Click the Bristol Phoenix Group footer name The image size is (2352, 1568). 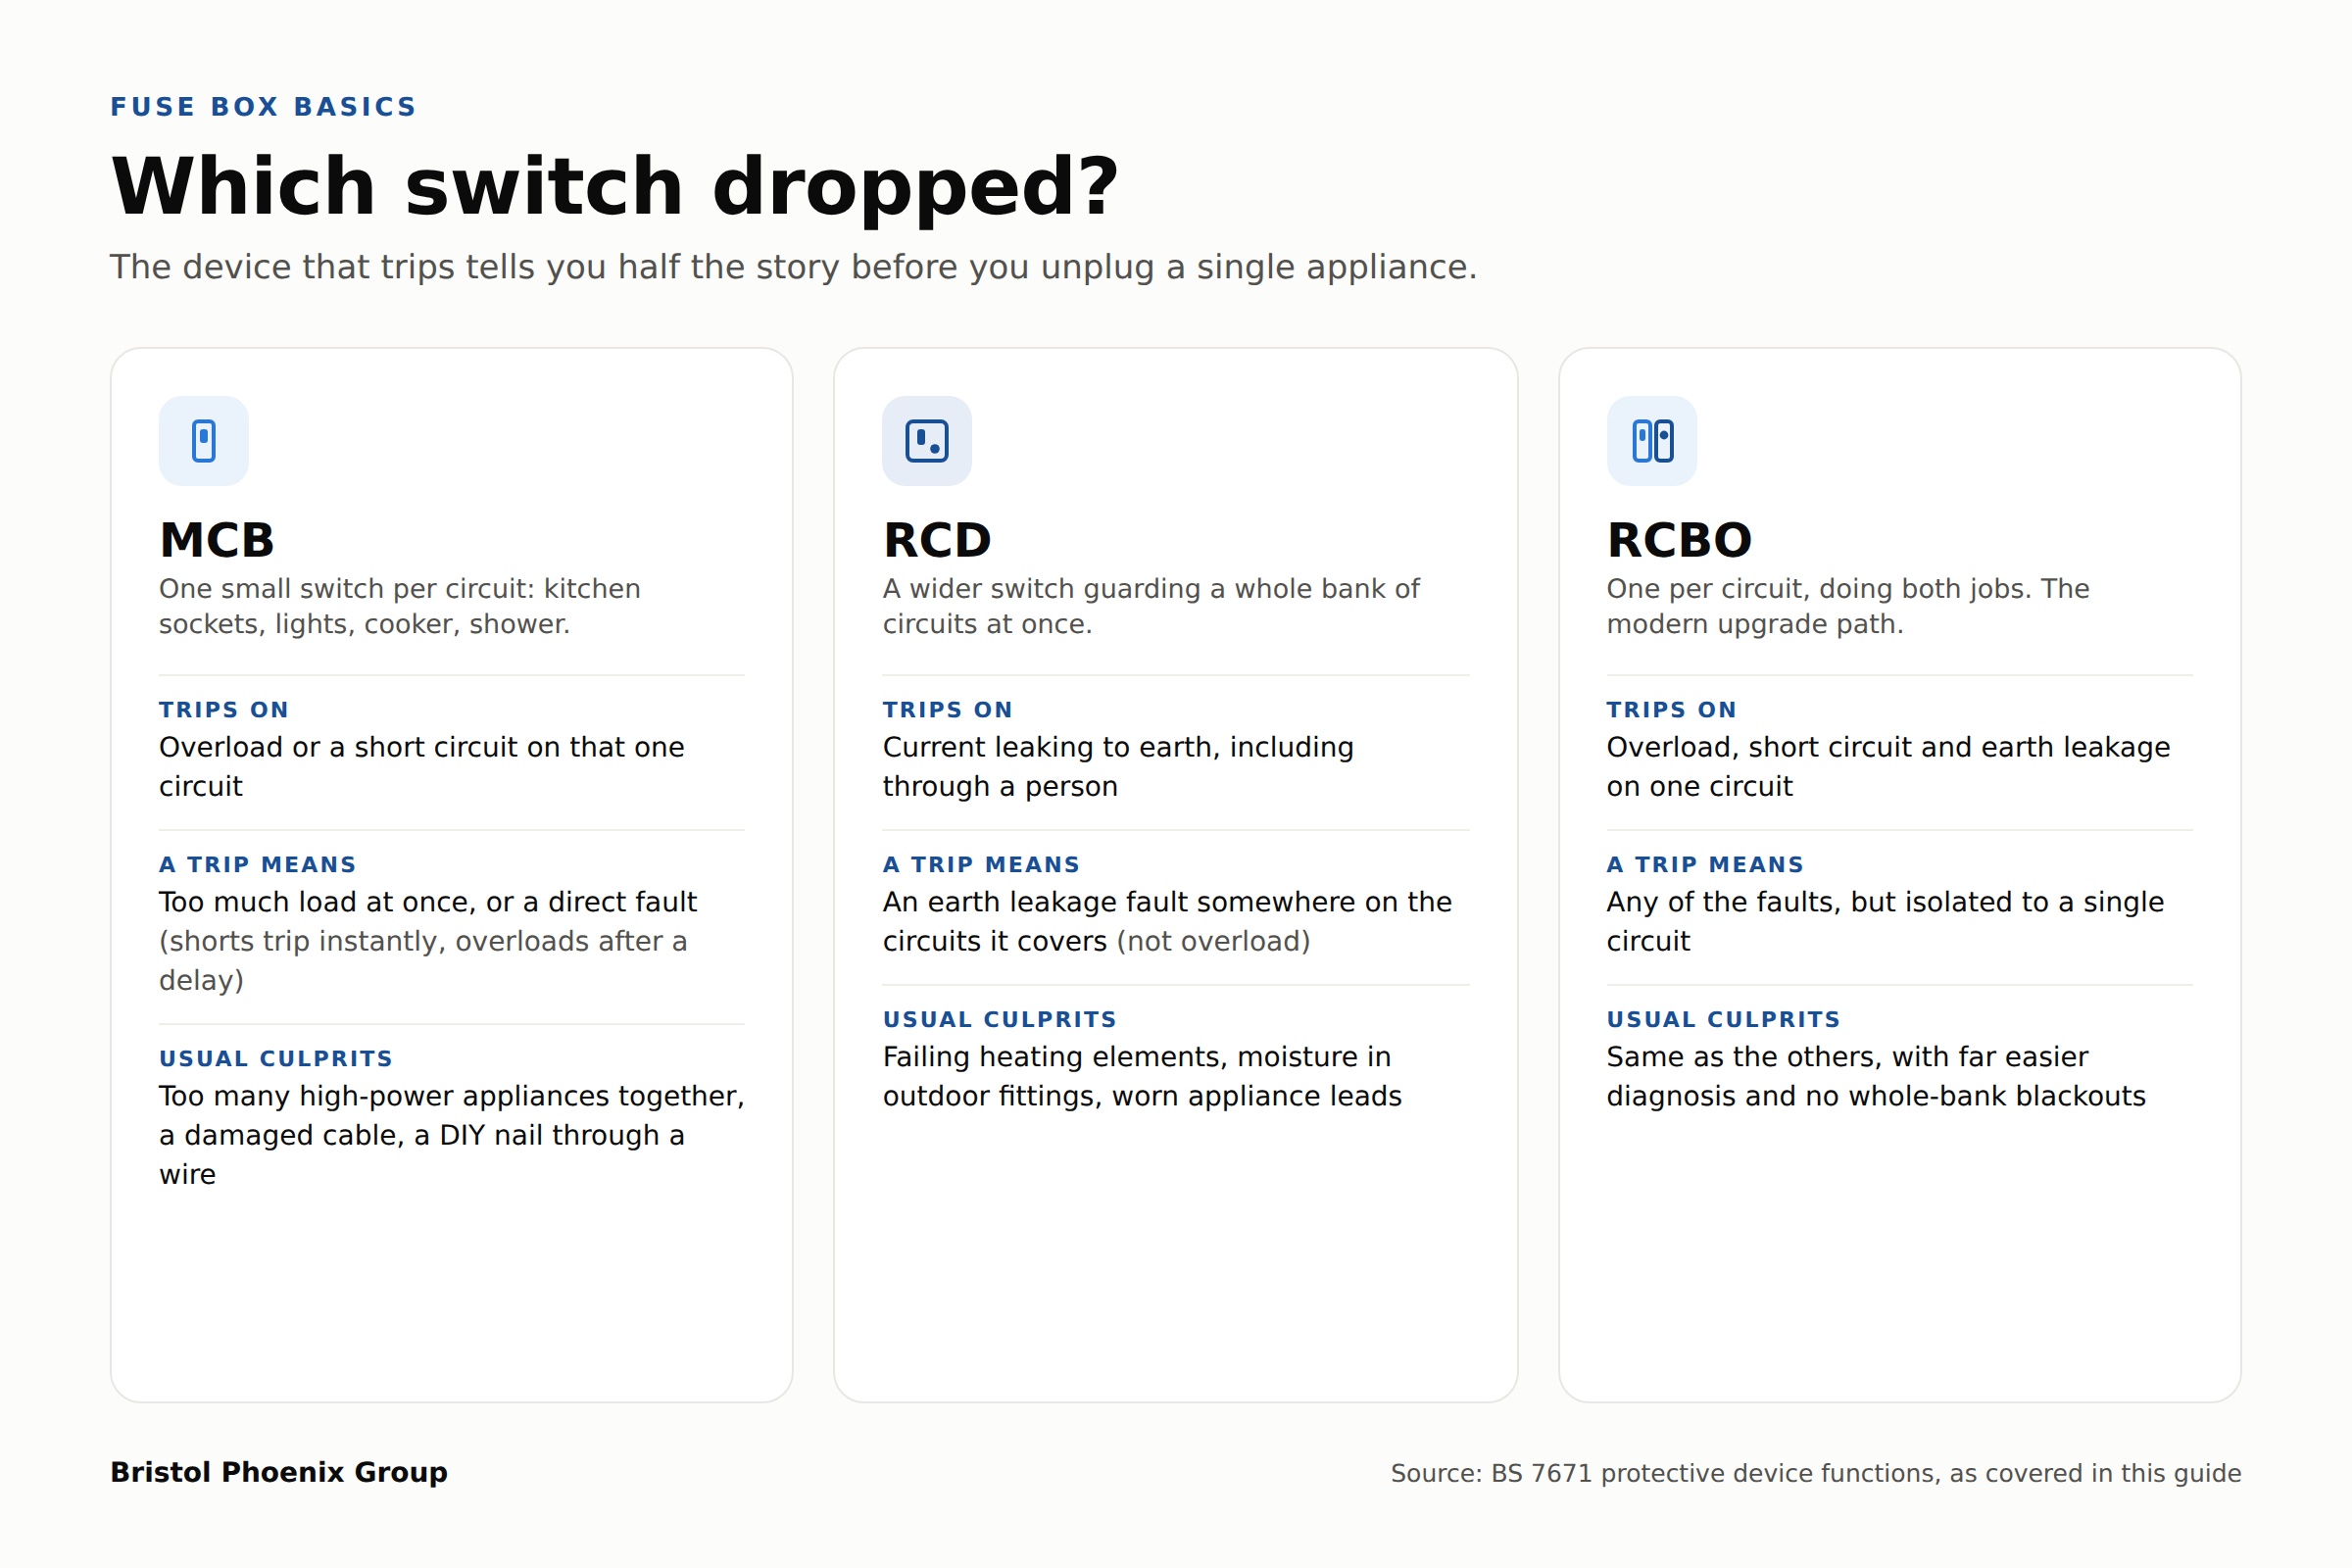(x=279, y=1472)
